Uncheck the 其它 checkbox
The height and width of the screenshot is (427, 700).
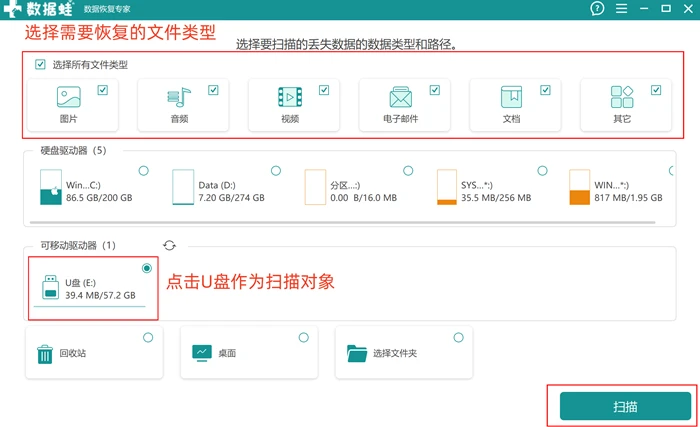coord(656,90)
